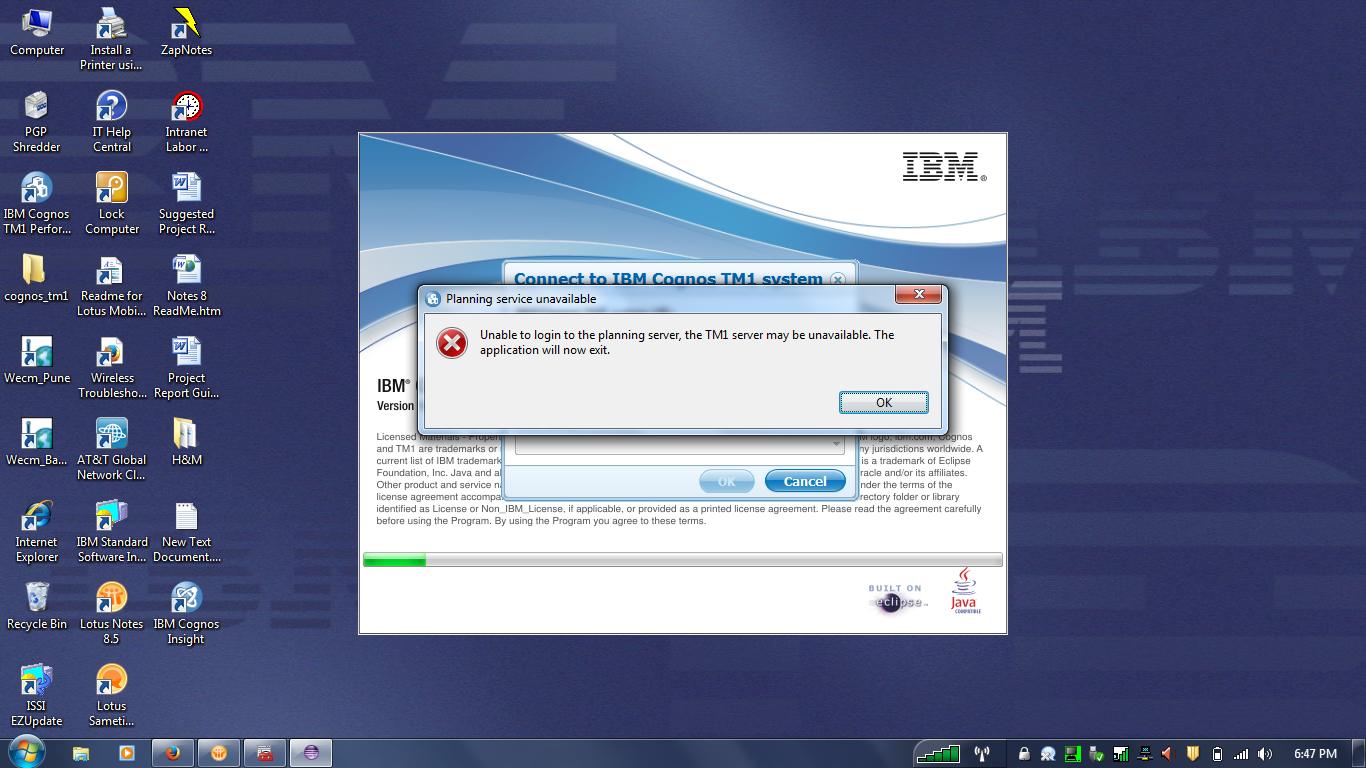The image size is (1366, 768).
Task: Select the Notes 8 ReadMe.htm file
Action: [186, 285]
